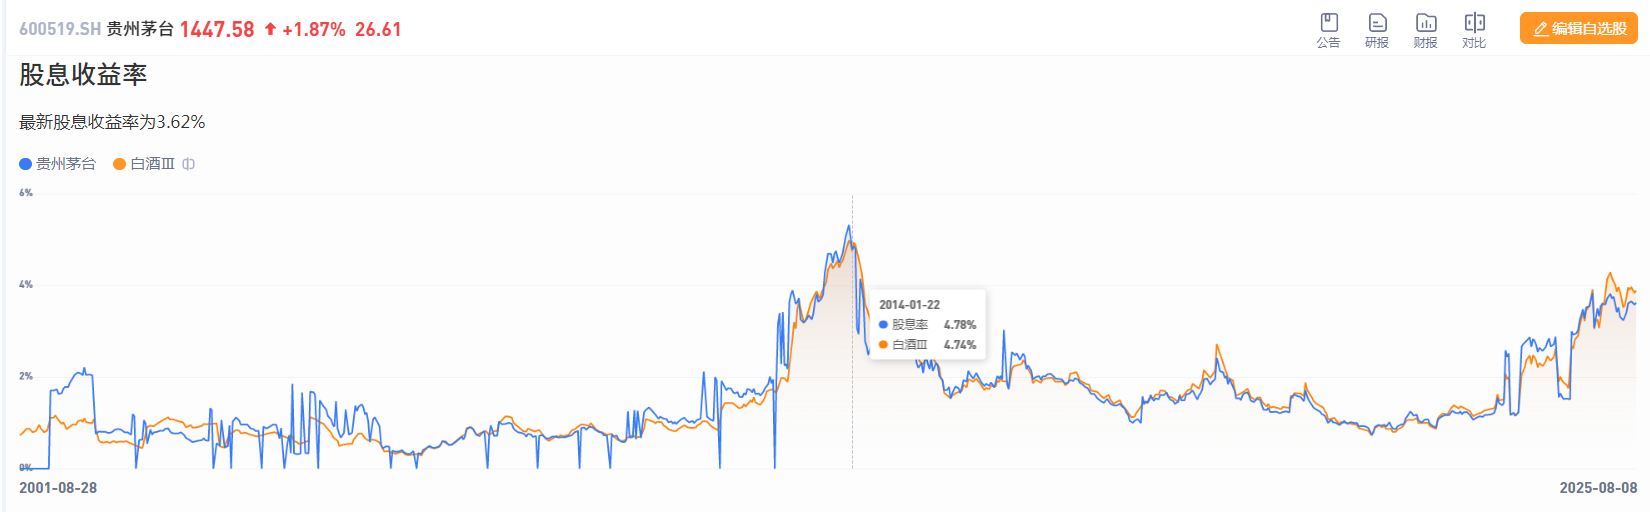
Task: Click the 股息收益率 section heading
Action: point(83,75)
